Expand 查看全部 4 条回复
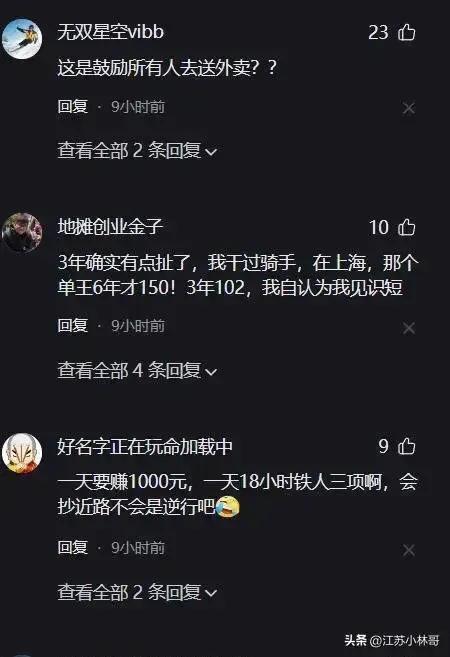 [x=137, y=370]
